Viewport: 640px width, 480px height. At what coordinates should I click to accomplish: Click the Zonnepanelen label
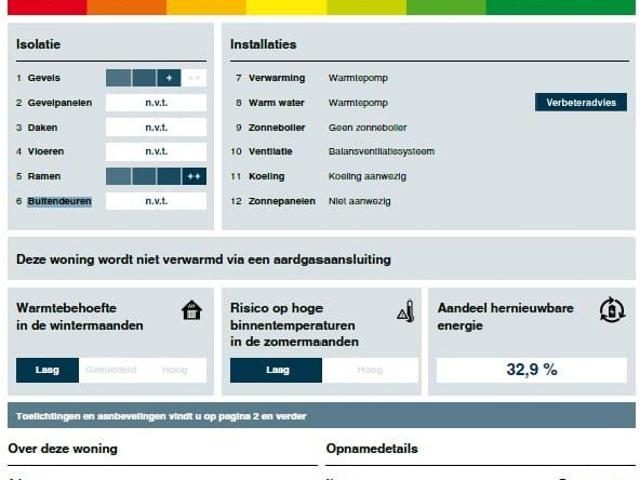point(282,201)
